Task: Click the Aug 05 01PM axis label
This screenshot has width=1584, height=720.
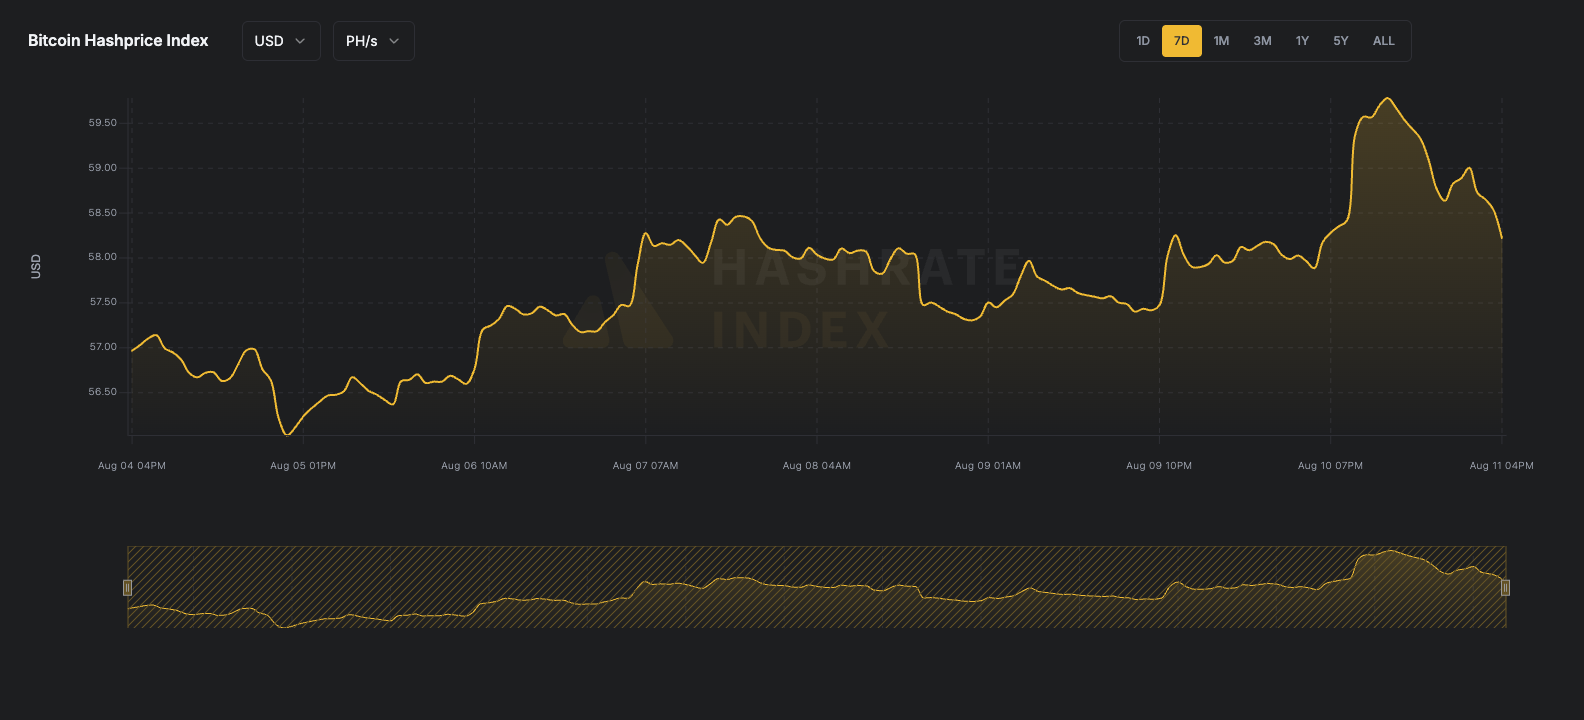Action: click(303, 466)
